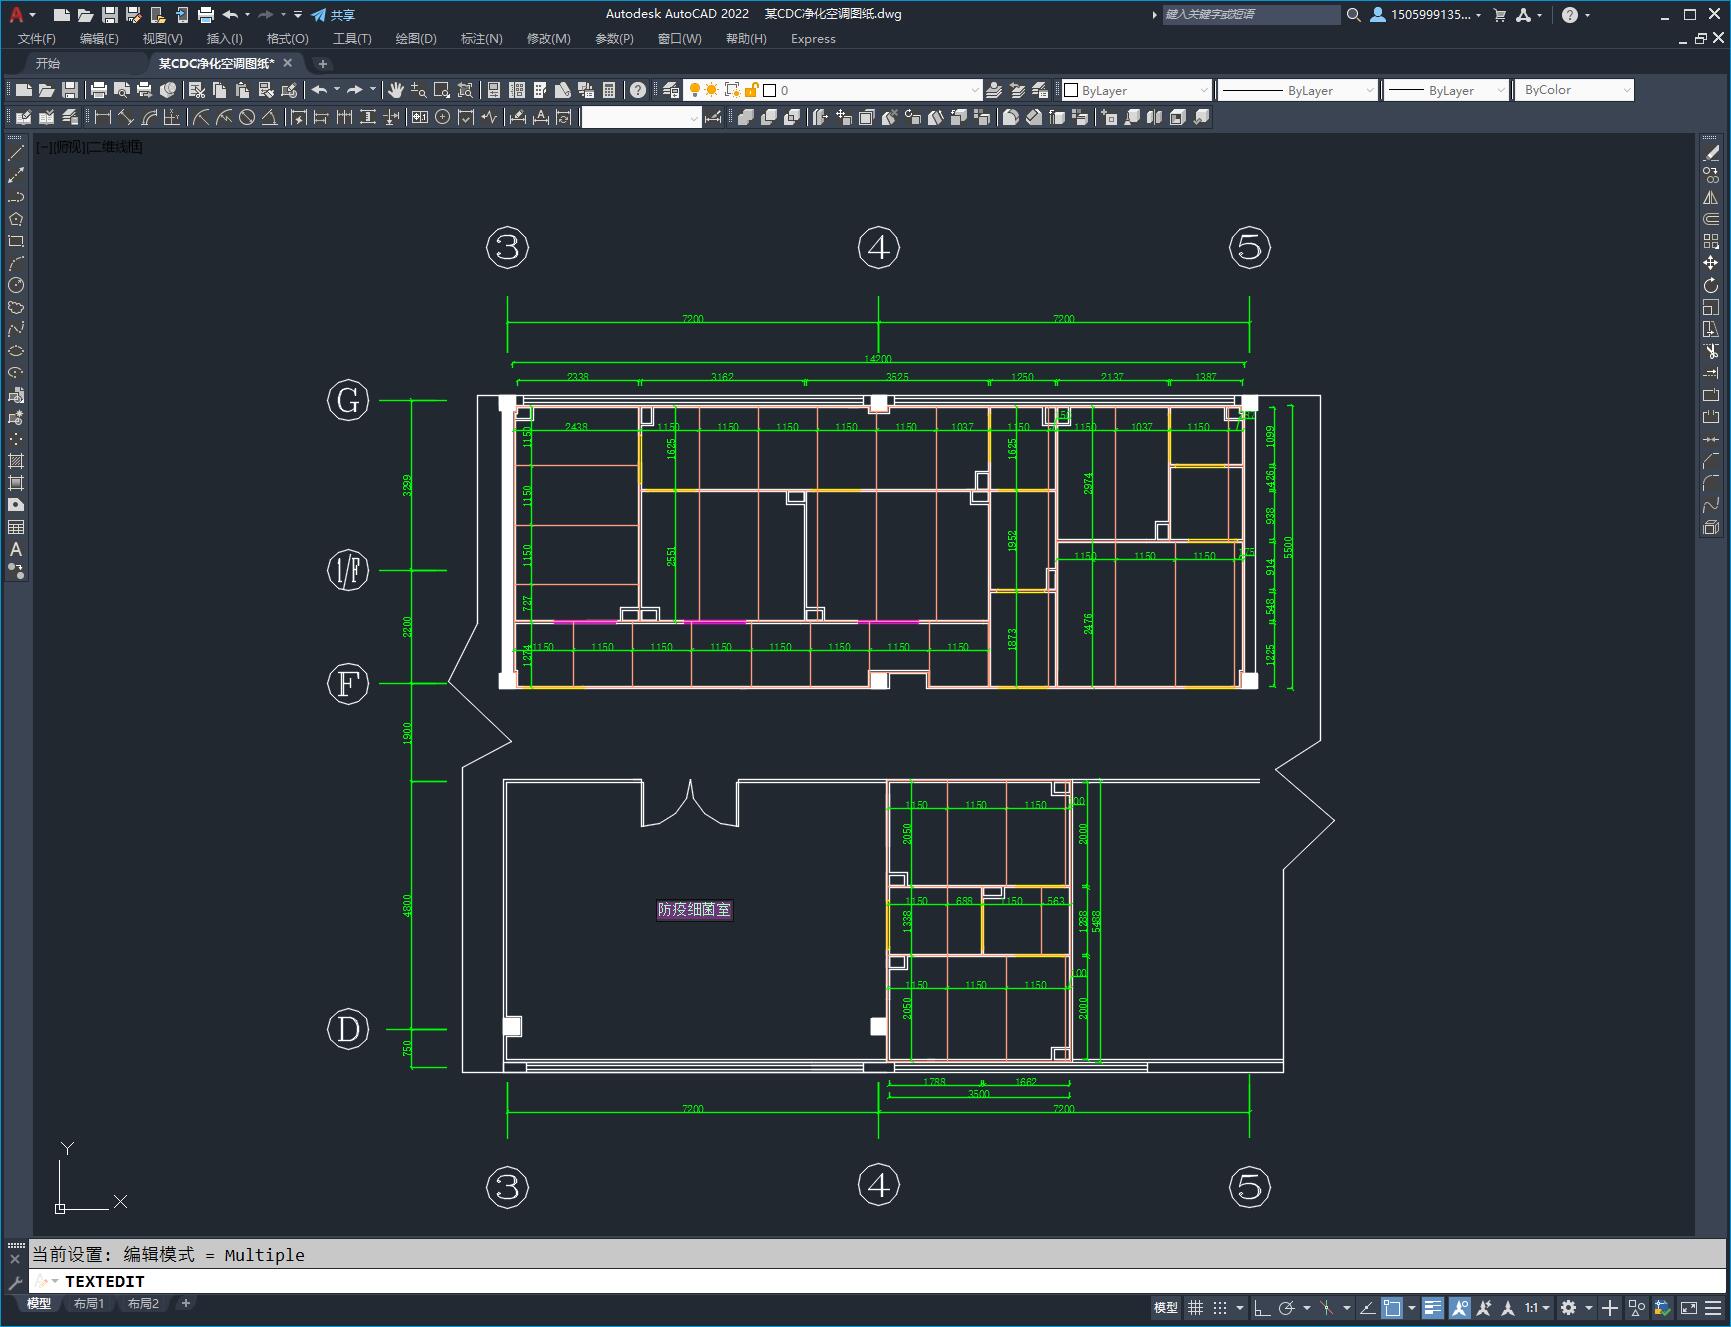
Task: Click the Open folder icon in the quick access bar
Action: point(85,14)
